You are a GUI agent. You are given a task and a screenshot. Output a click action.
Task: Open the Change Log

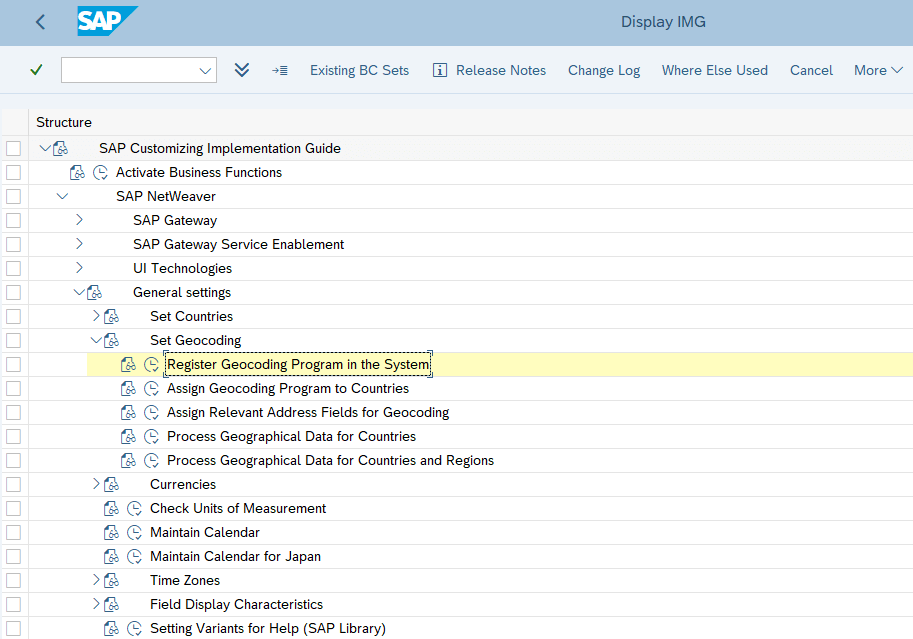[x=604, y=70]
